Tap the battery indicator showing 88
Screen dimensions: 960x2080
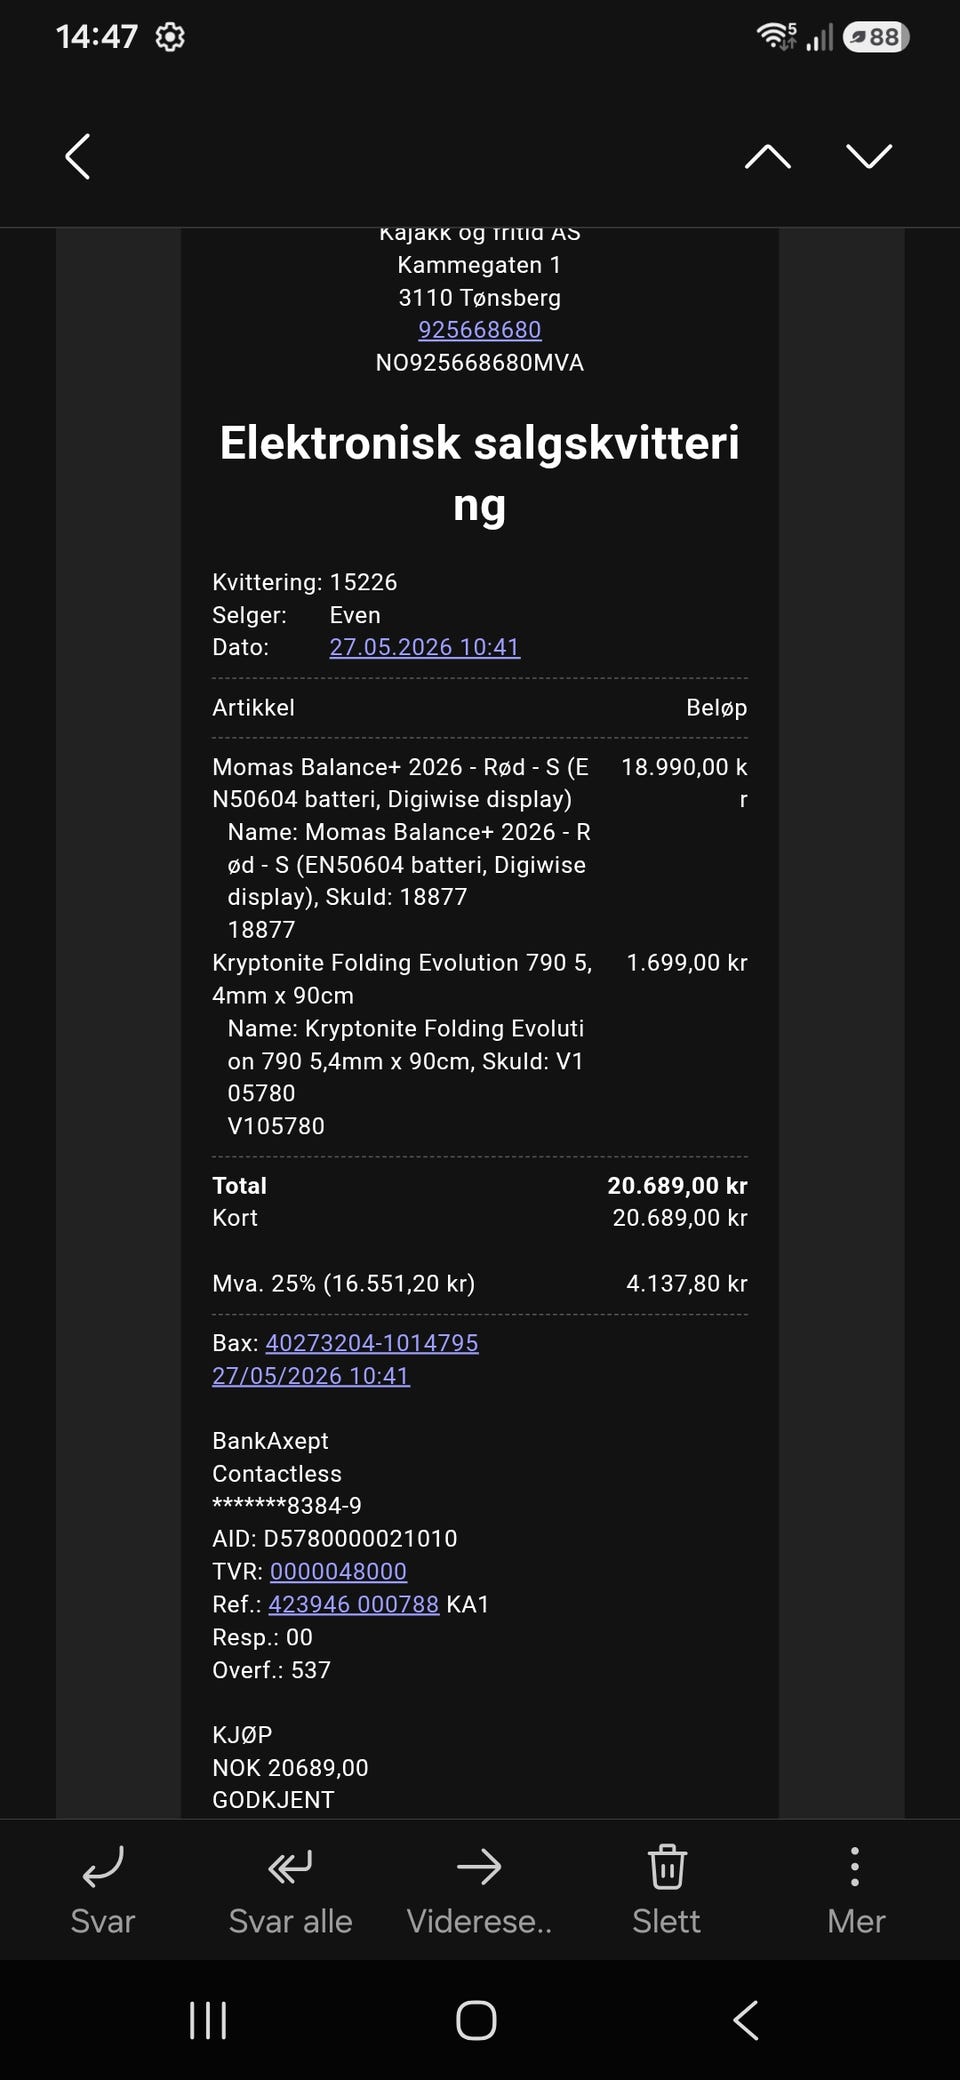pos(876,37)
